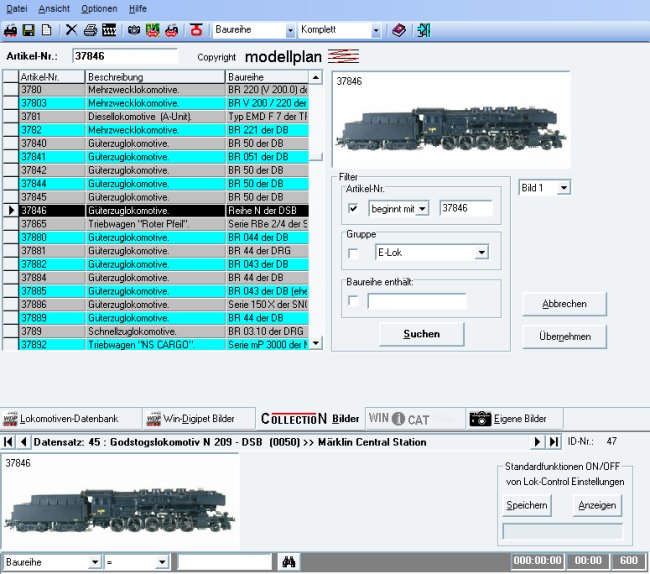This screenshot has width=650, height=574.
Task: Jump to the last record with the last-record arrow
Action: 554,442
